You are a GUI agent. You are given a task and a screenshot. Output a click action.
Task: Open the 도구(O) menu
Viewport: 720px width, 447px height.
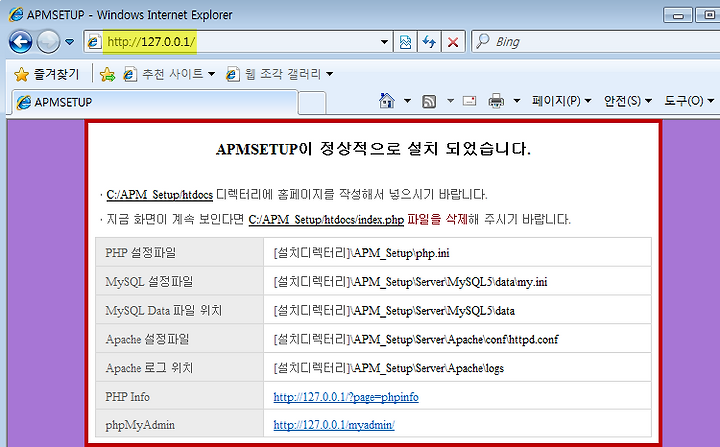click(689, 101)
